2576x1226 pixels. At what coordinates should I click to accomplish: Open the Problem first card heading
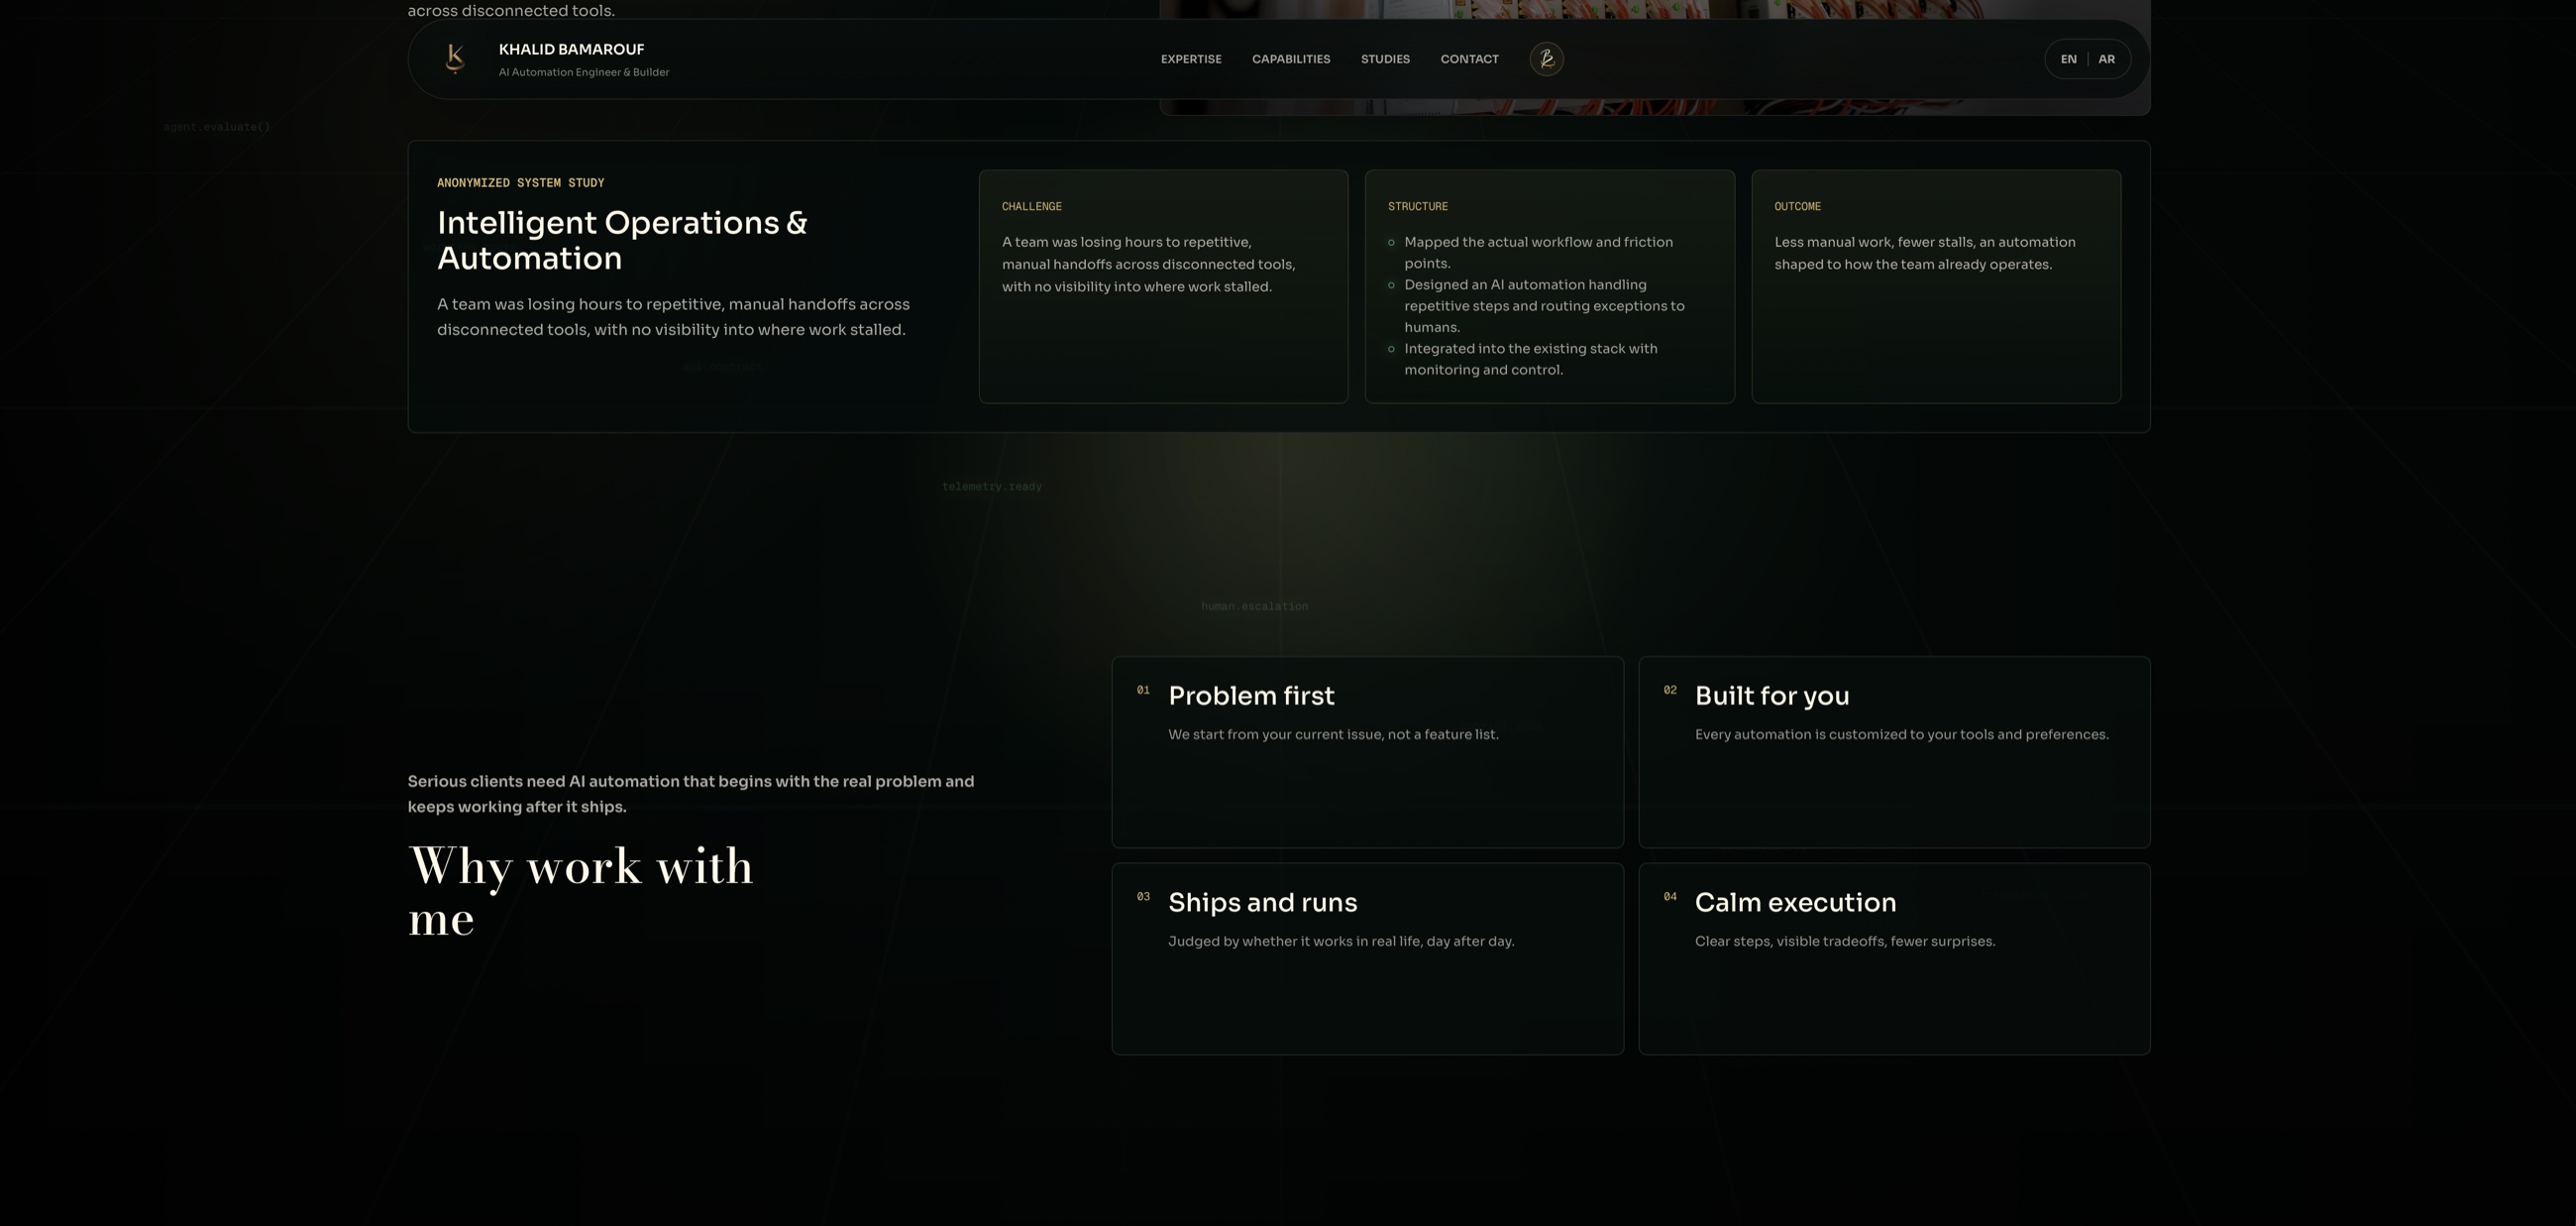1251,696
